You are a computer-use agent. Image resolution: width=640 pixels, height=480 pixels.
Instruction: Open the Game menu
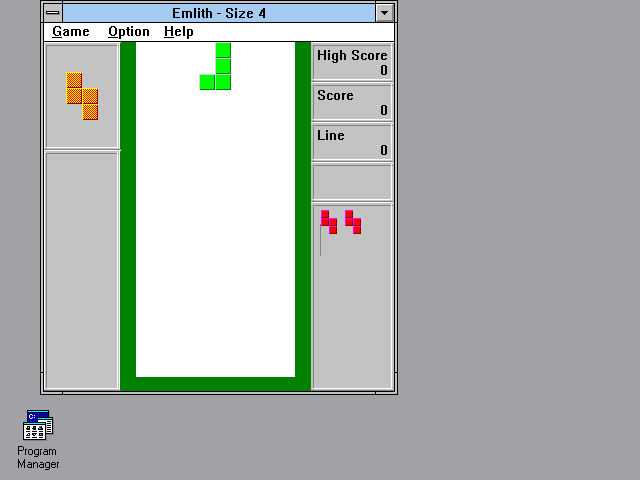(x=71, y=32)
